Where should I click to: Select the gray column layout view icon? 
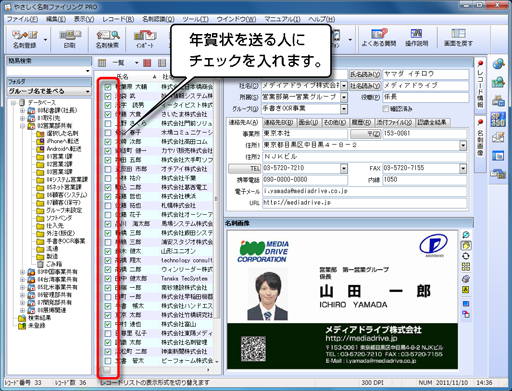(162, 63)
